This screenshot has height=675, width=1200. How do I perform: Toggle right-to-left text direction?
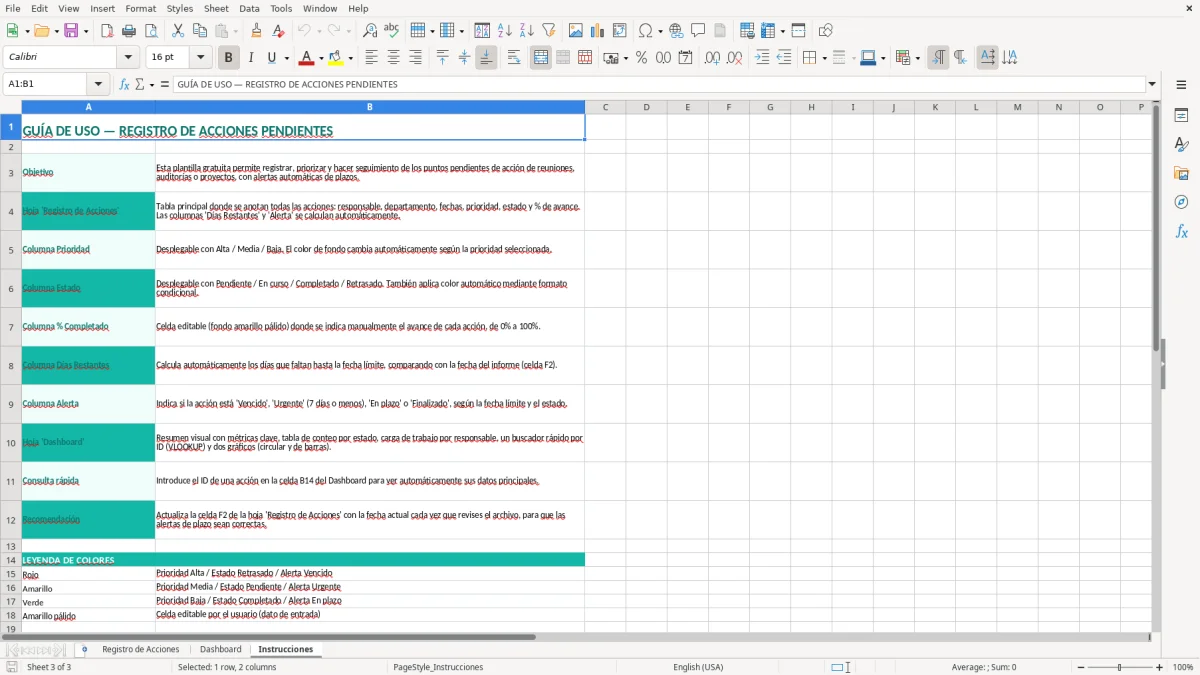tap(960, 58)
